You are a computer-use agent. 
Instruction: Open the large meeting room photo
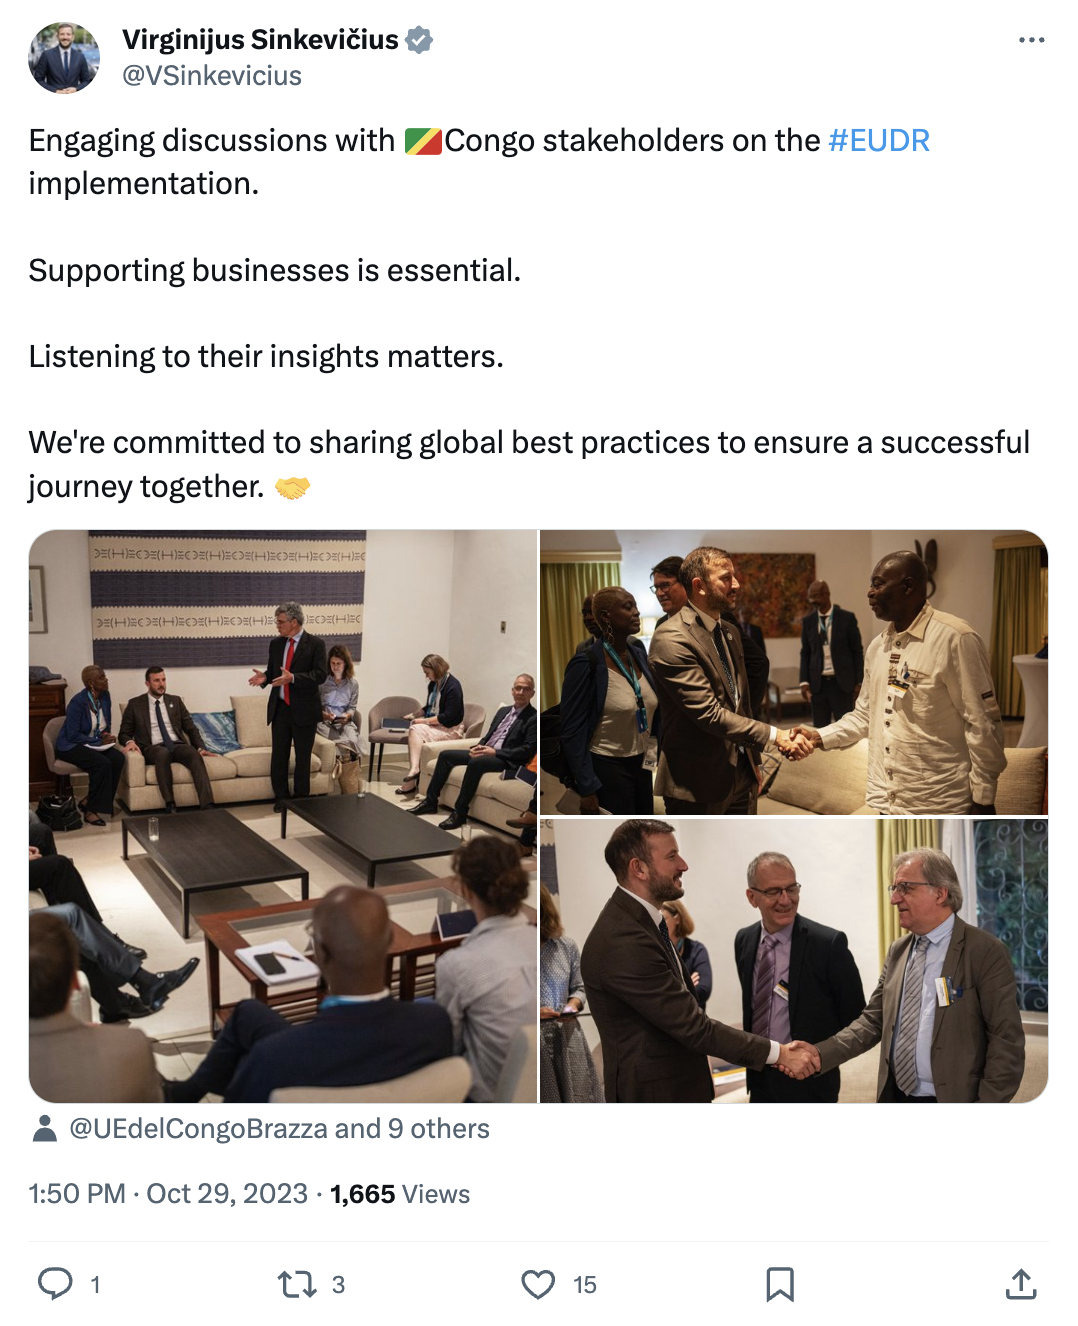click(283, 816)
